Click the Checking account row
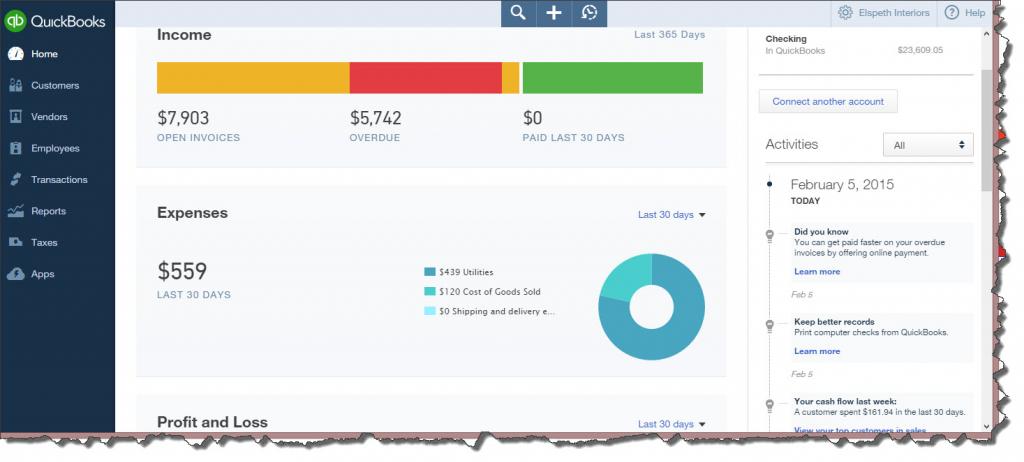This screenshot has height=462, width=1024. (854, 44)
